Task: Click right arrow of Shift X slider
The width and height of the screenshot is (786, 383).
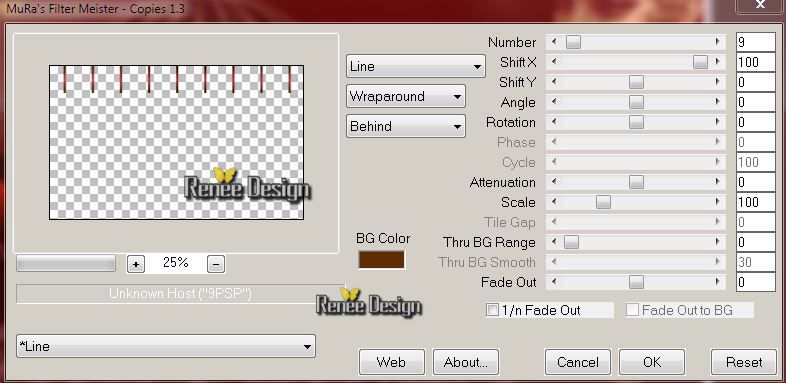Action: (718, 62)
